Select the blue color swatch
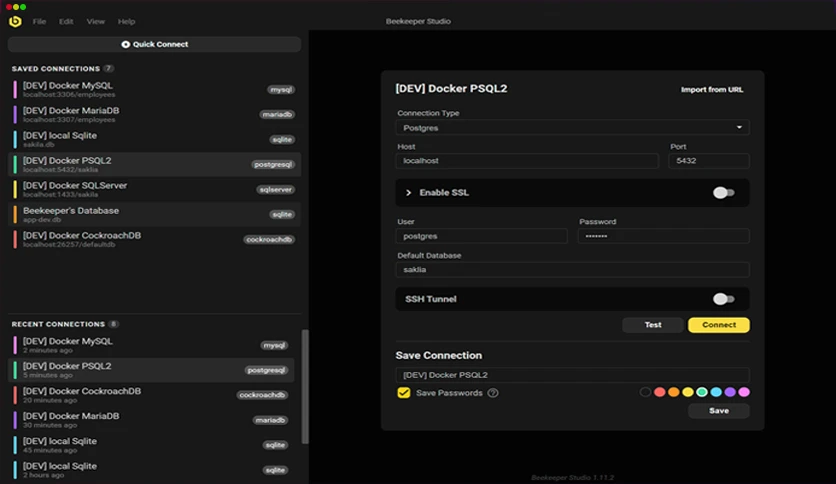This screenshot has width=836, height=484. [x=716, y=392]
